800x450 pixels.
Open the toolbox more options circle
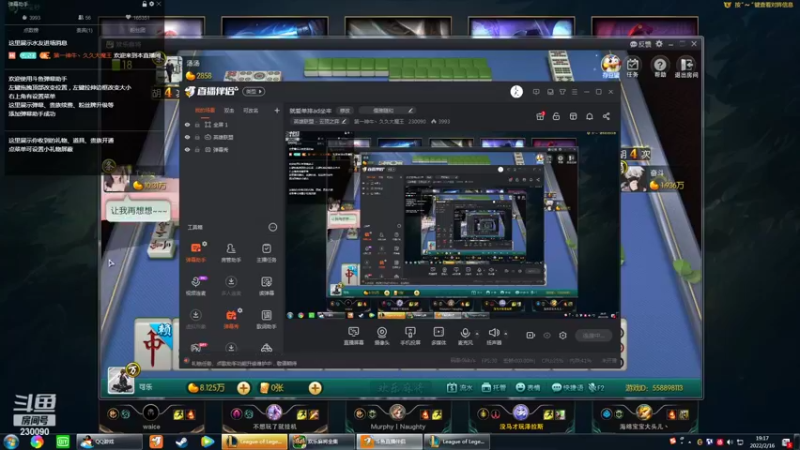(272, 227)
